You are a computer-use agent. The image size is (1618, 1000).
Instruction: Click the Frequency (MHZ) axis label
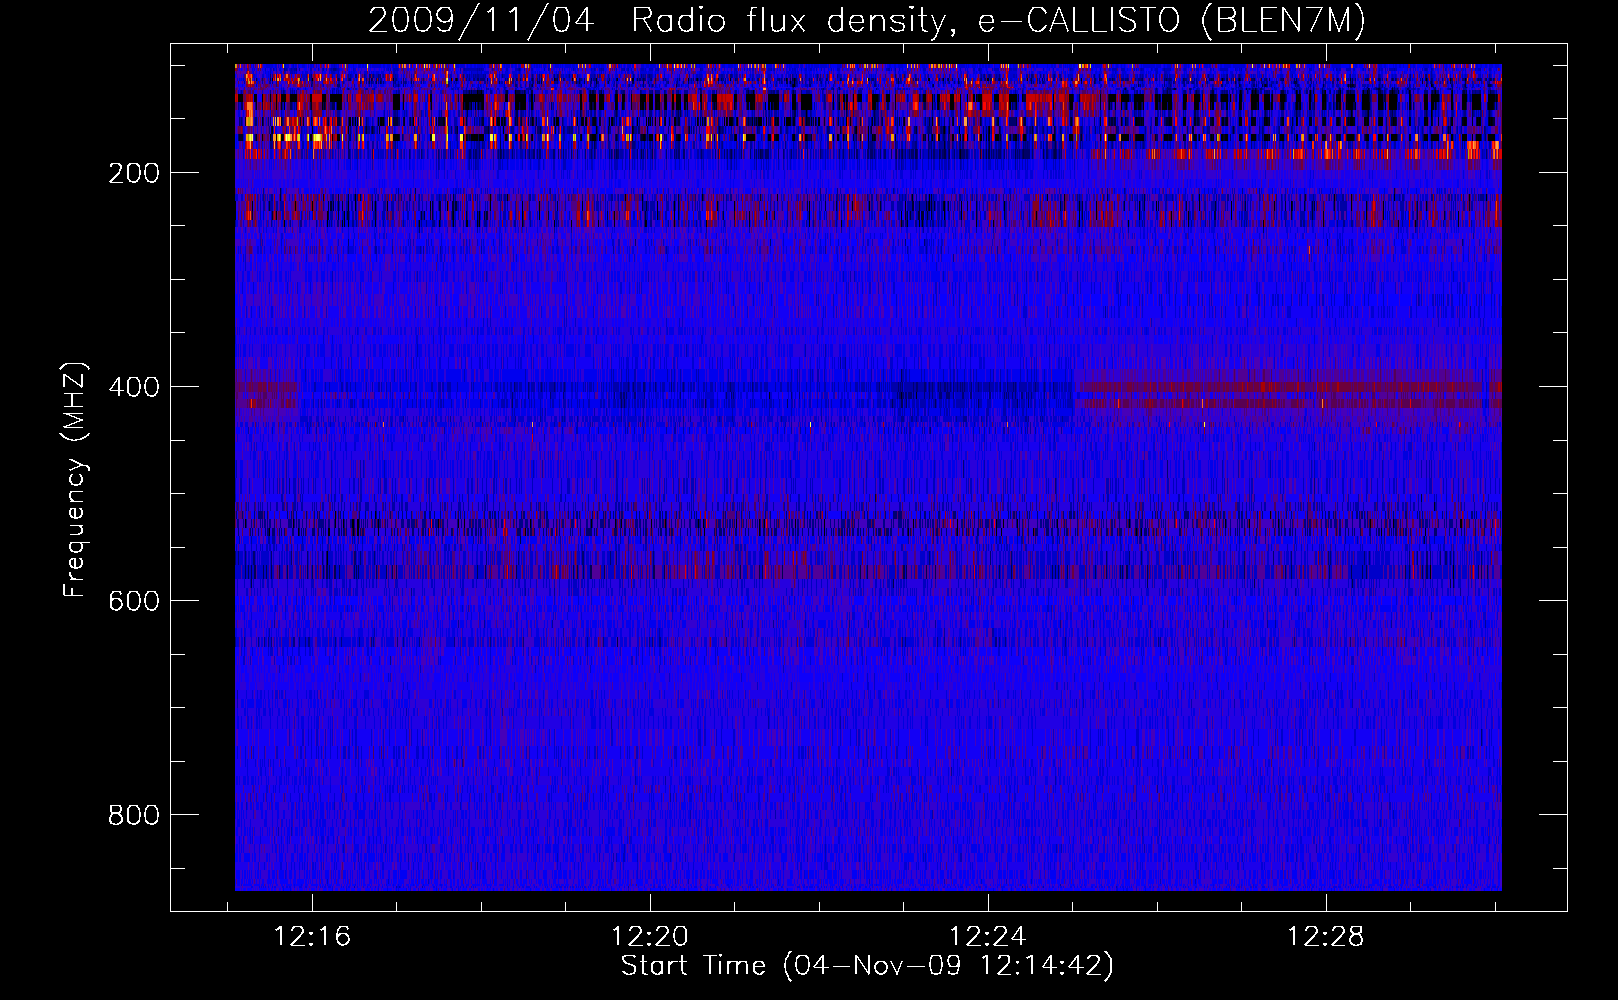point(75,480)
